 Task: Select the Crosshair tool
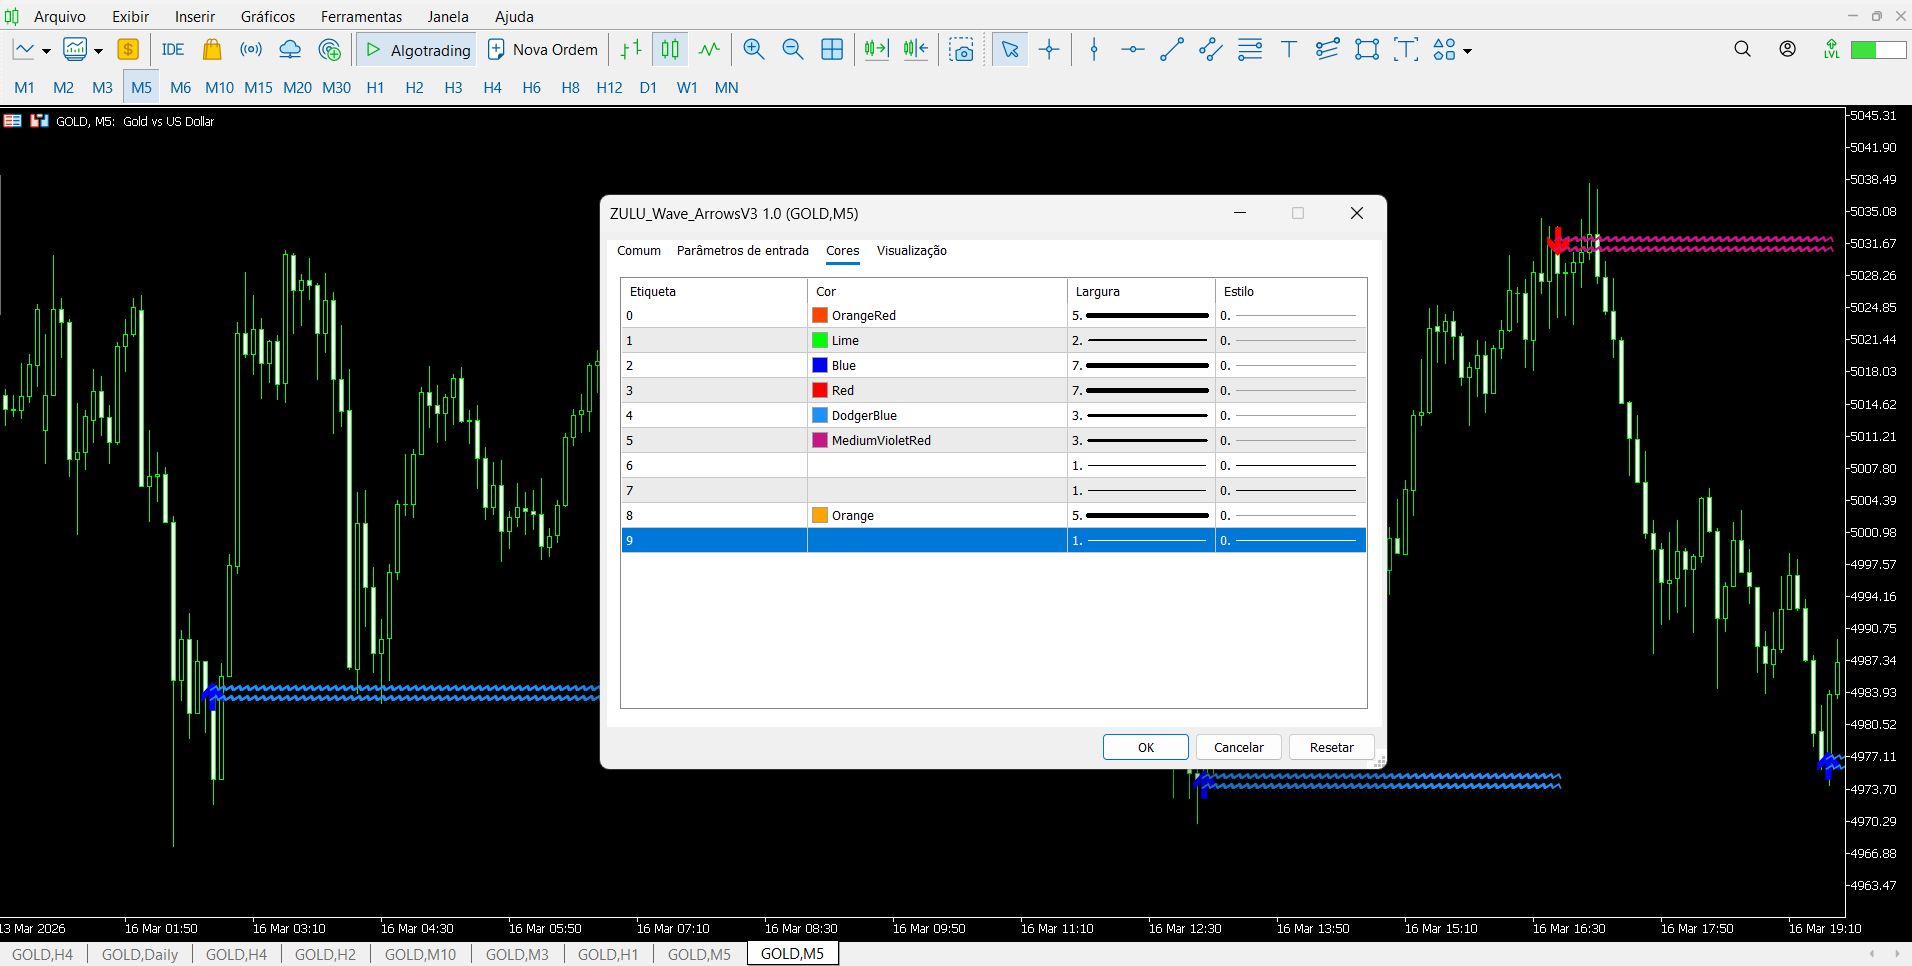point(1048,49)
